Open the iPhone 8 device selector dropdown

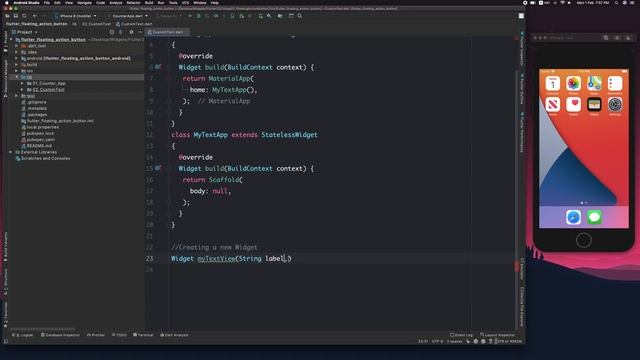coord(76,16)
